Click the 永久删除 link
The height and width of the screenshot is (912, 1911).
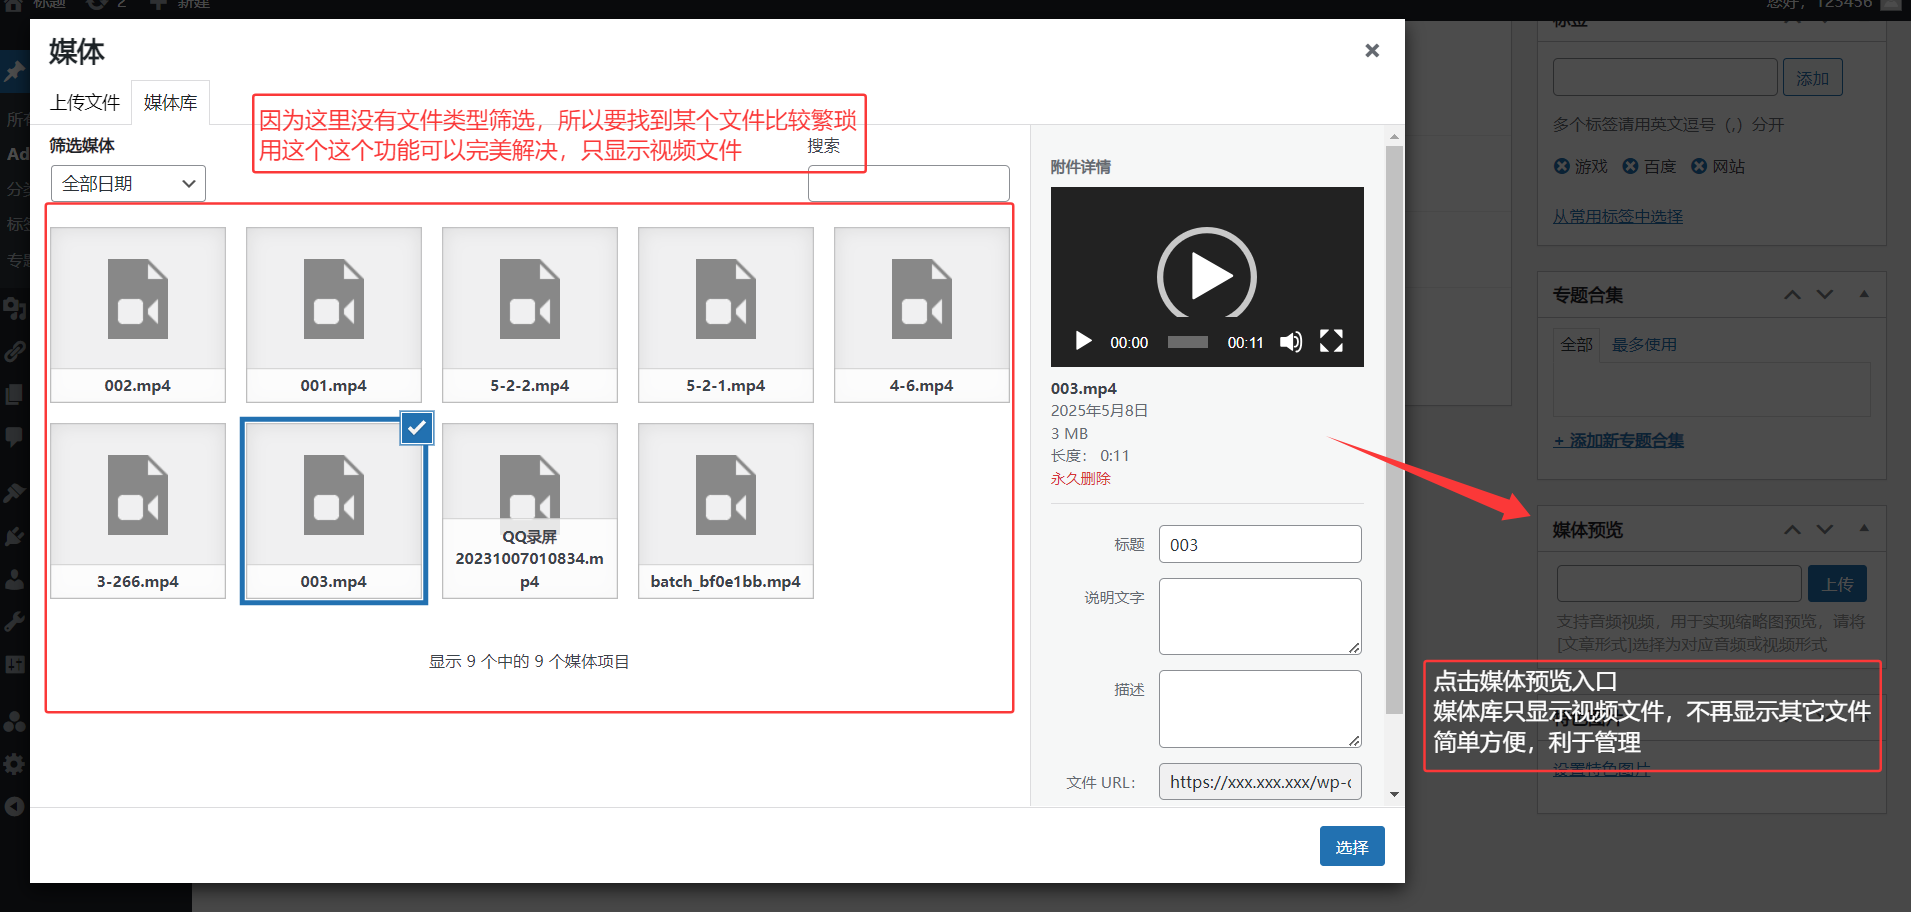1080,479
